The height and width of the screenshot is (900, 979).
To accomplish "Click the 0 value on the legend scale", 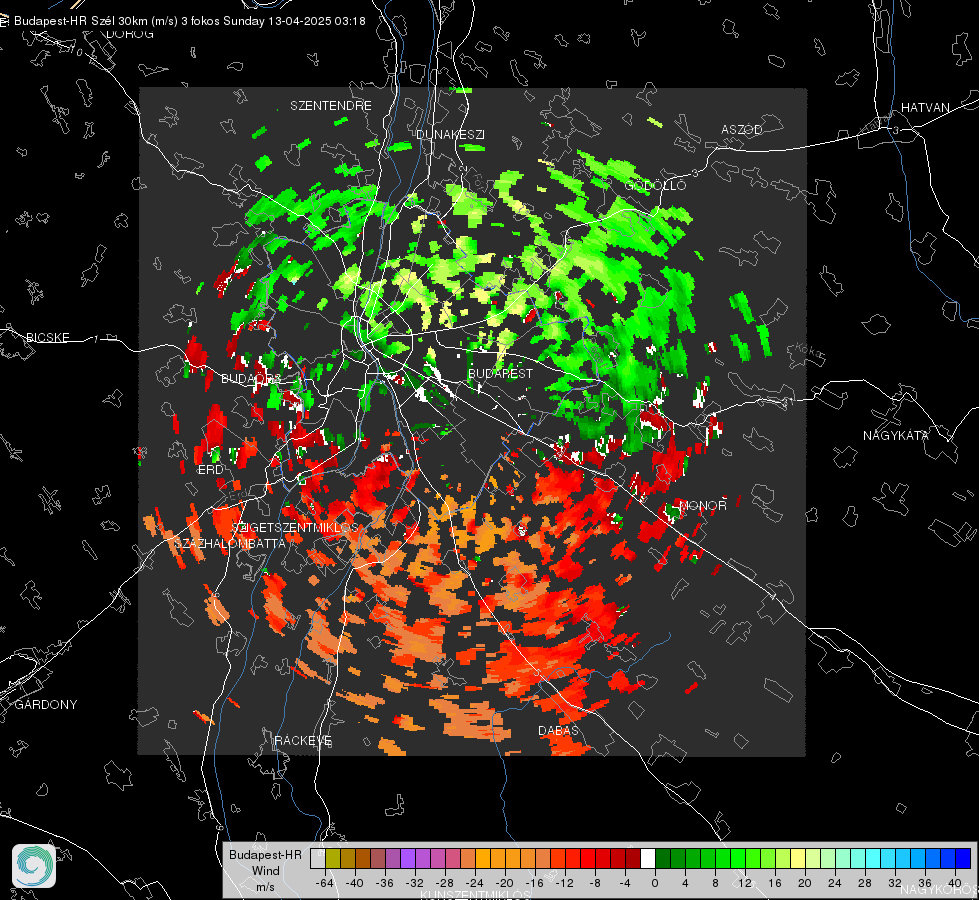I will tap(655, 883).
